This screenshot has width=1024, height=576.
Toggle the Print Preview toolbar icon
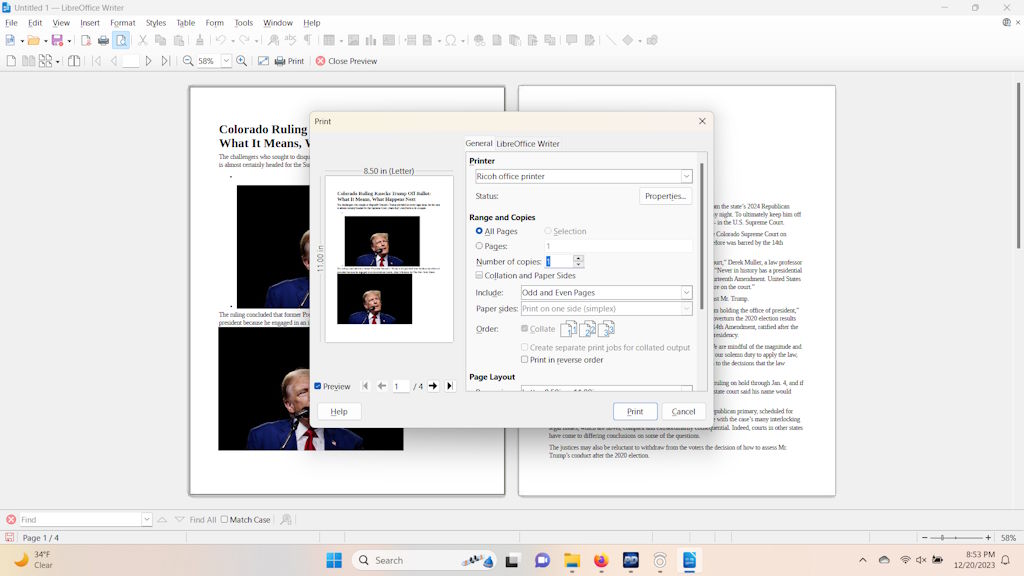tap(121, 40)
